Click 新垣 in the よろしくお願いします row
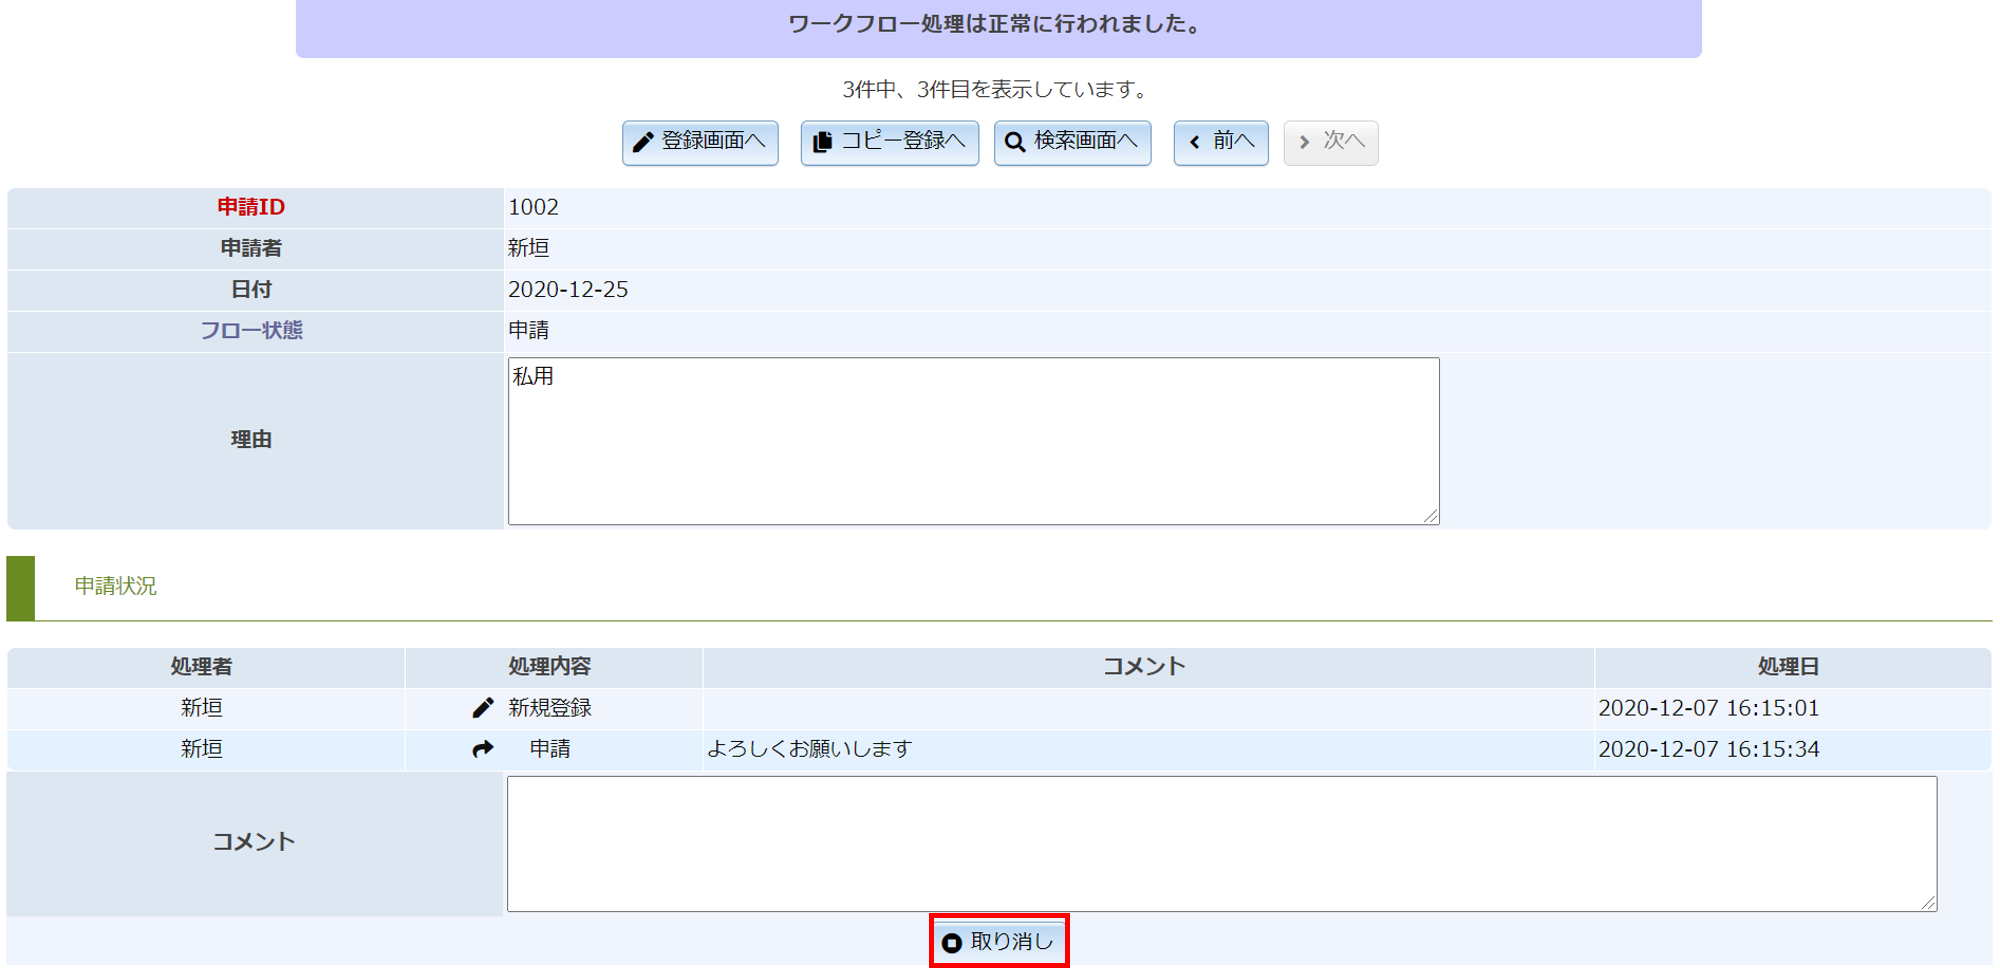2000x968 pixels. click(201, 749)
